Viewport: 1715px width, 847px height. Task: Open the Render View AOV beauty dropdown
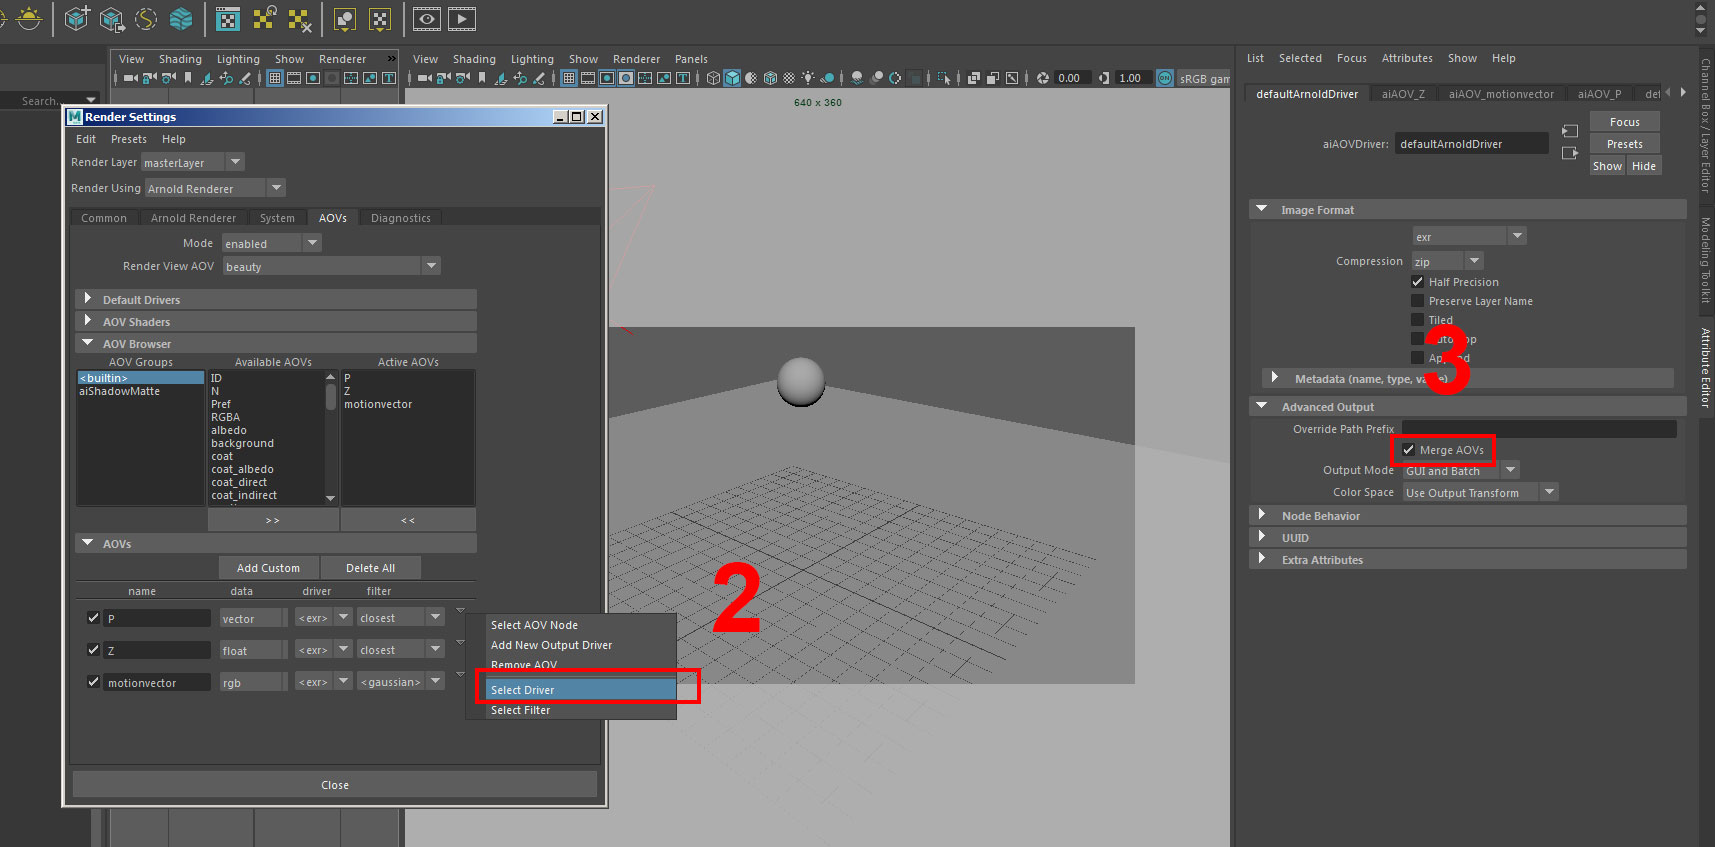(x=431, y=266)
